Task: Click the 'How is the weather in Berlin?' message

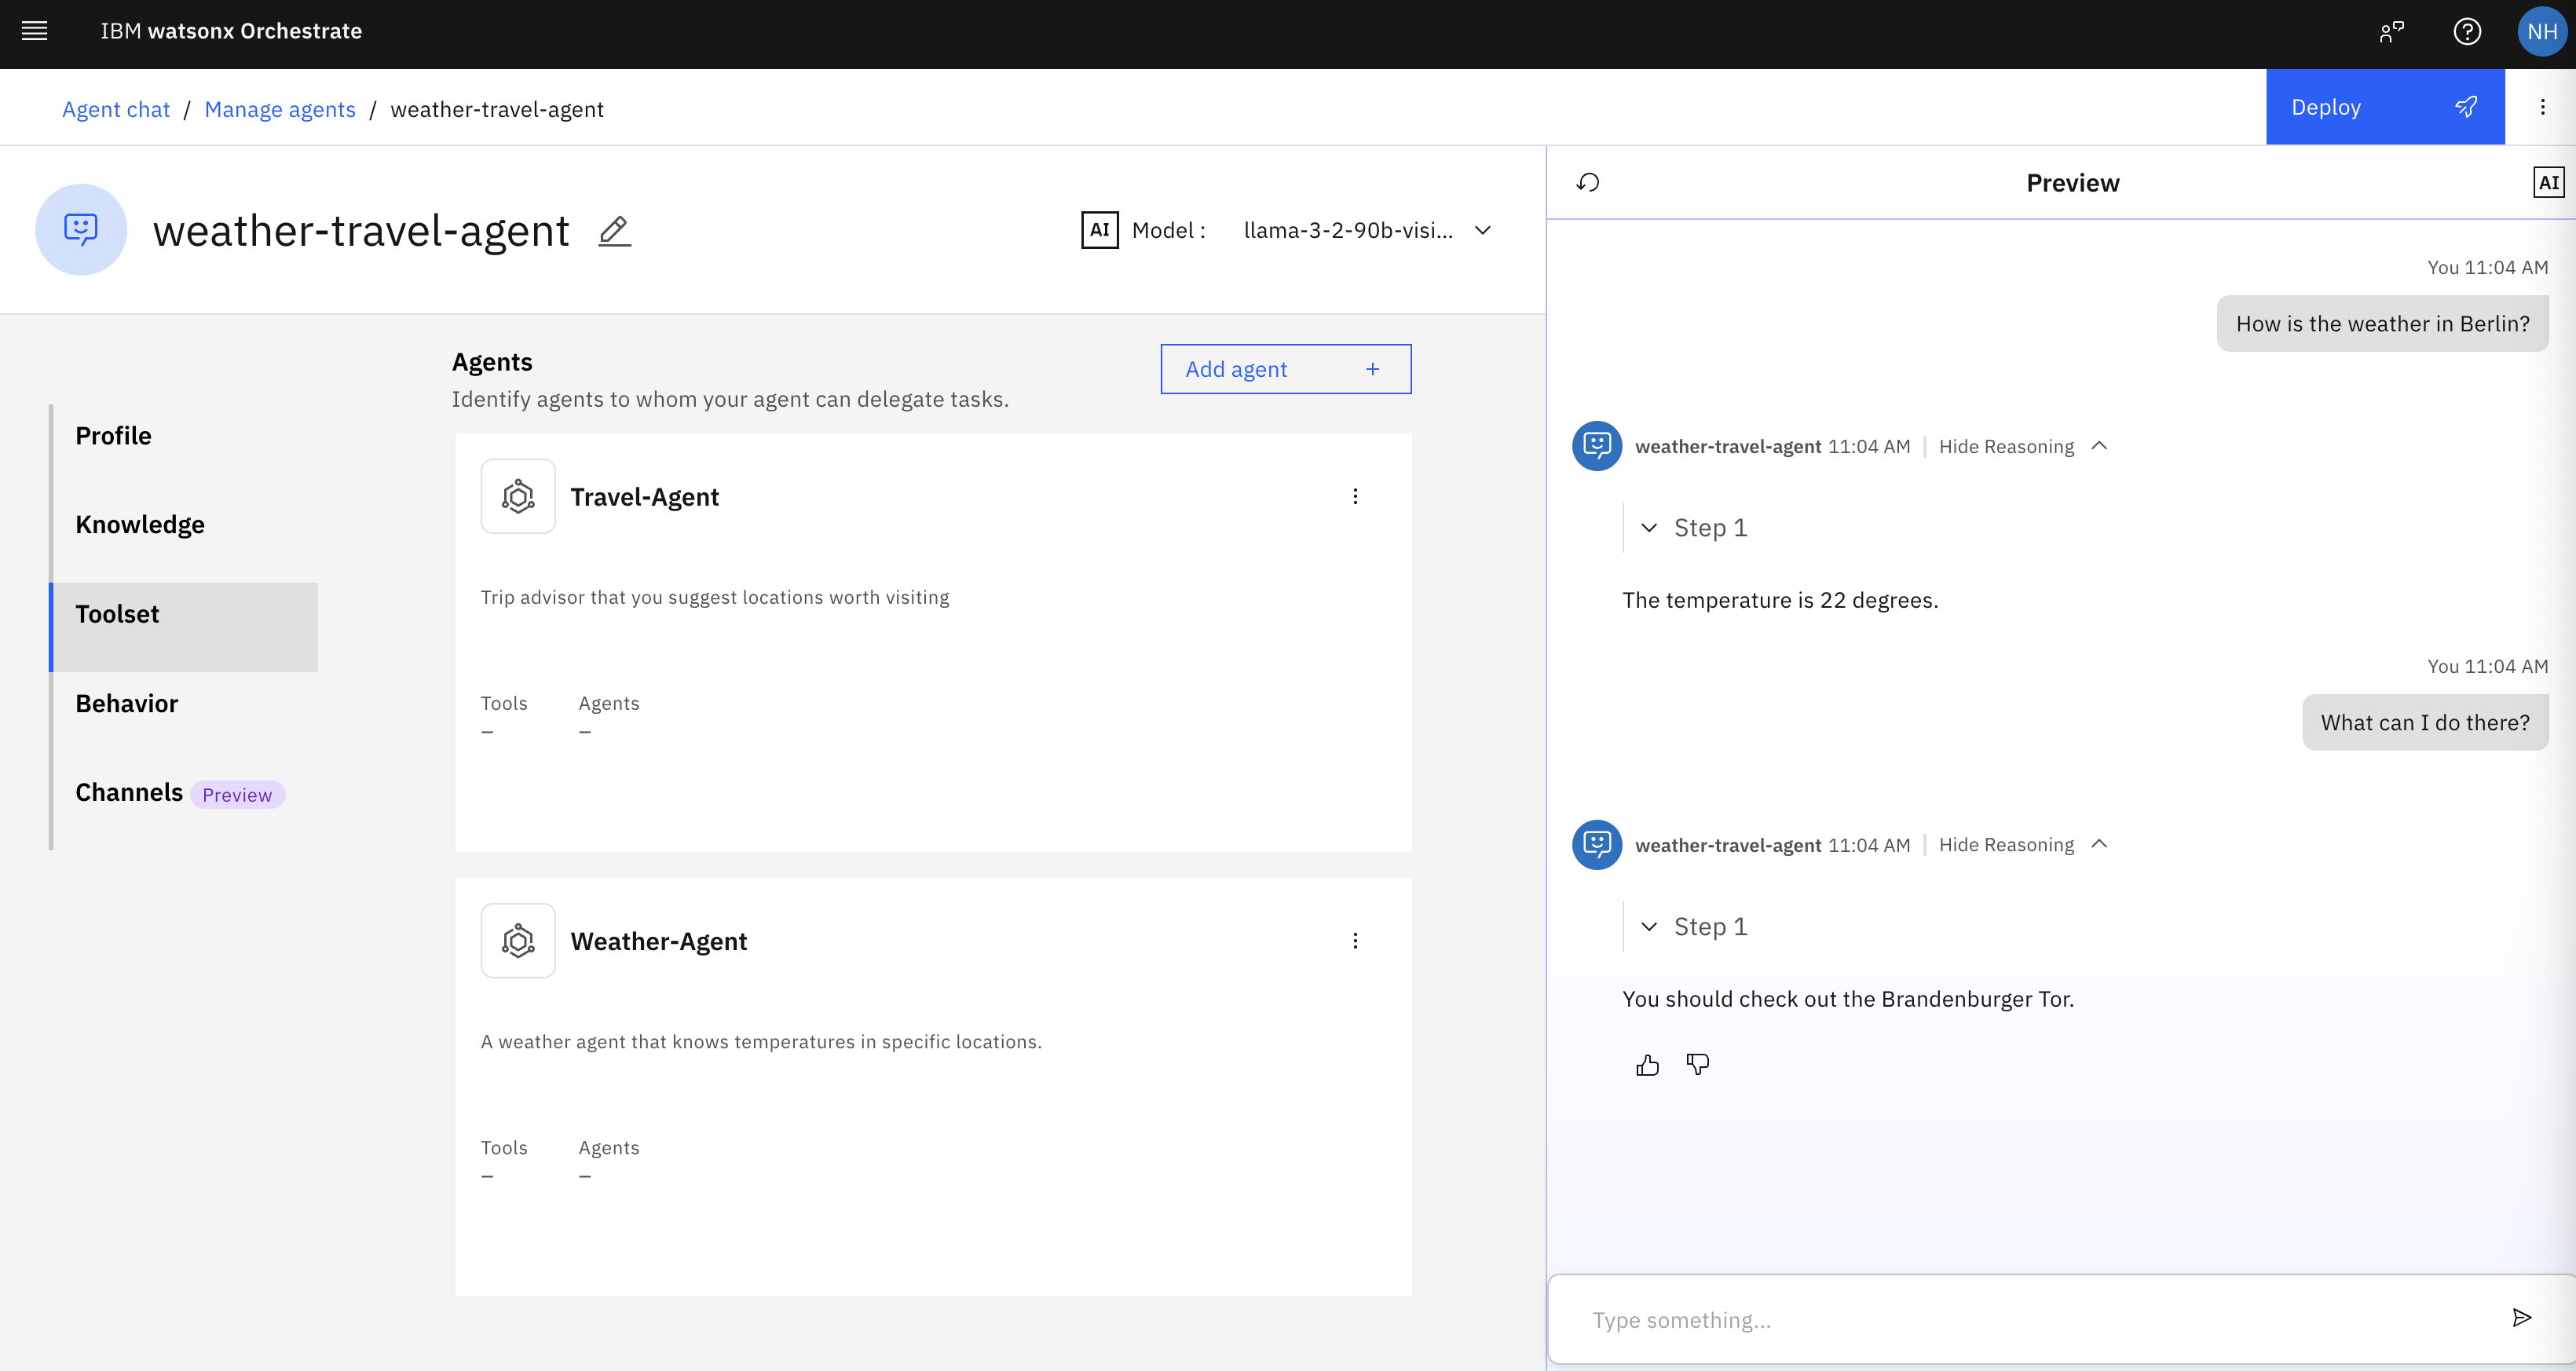Action: [2382, 324]
